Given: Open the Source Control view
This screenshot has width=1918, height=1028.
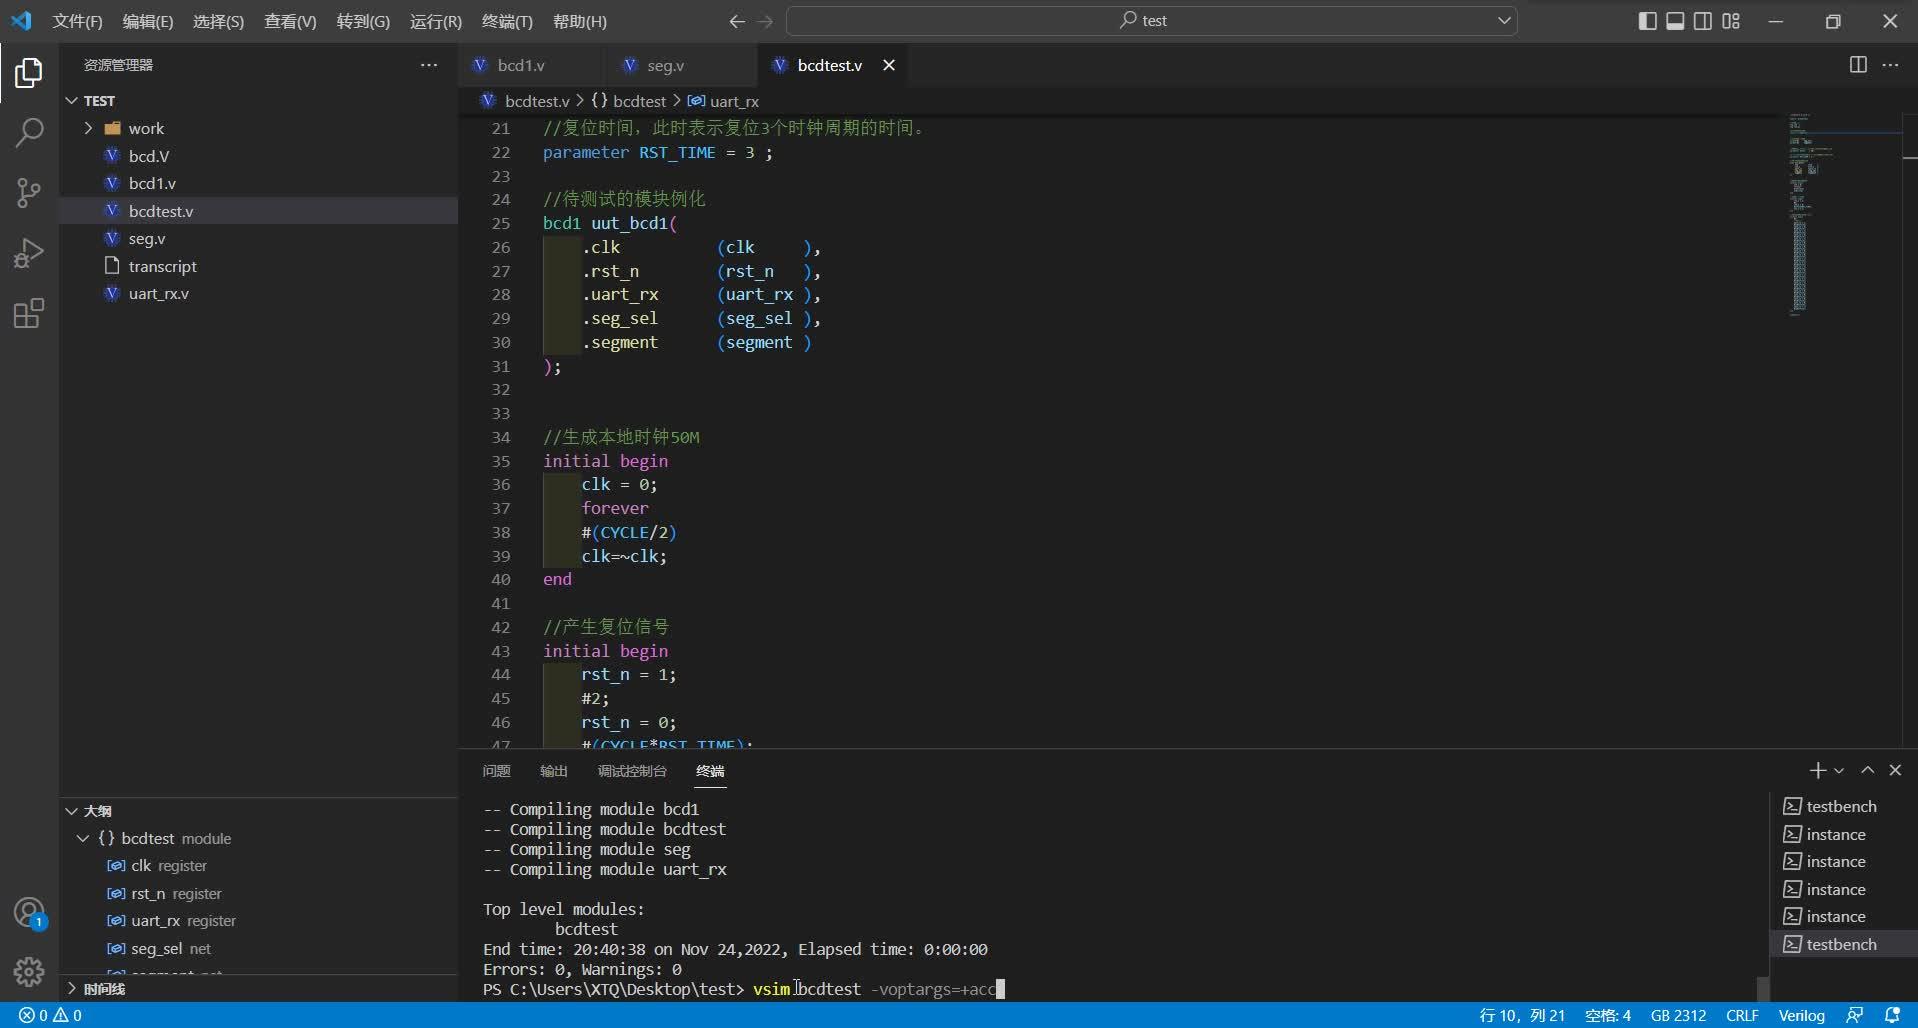Looking at the screenshot, I should (29, 193).
